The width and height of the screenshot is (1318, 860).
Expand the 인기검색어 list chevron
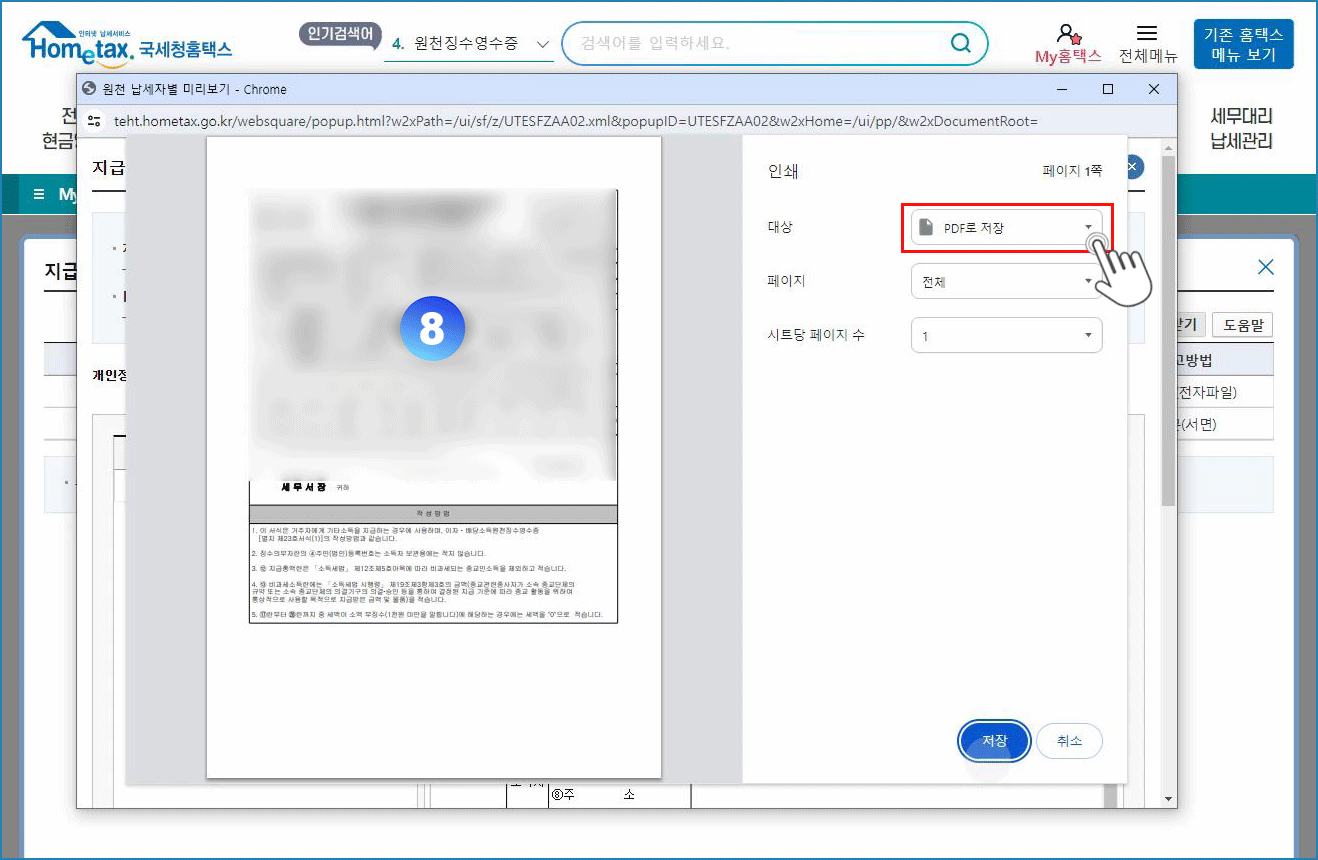point(543,44)
